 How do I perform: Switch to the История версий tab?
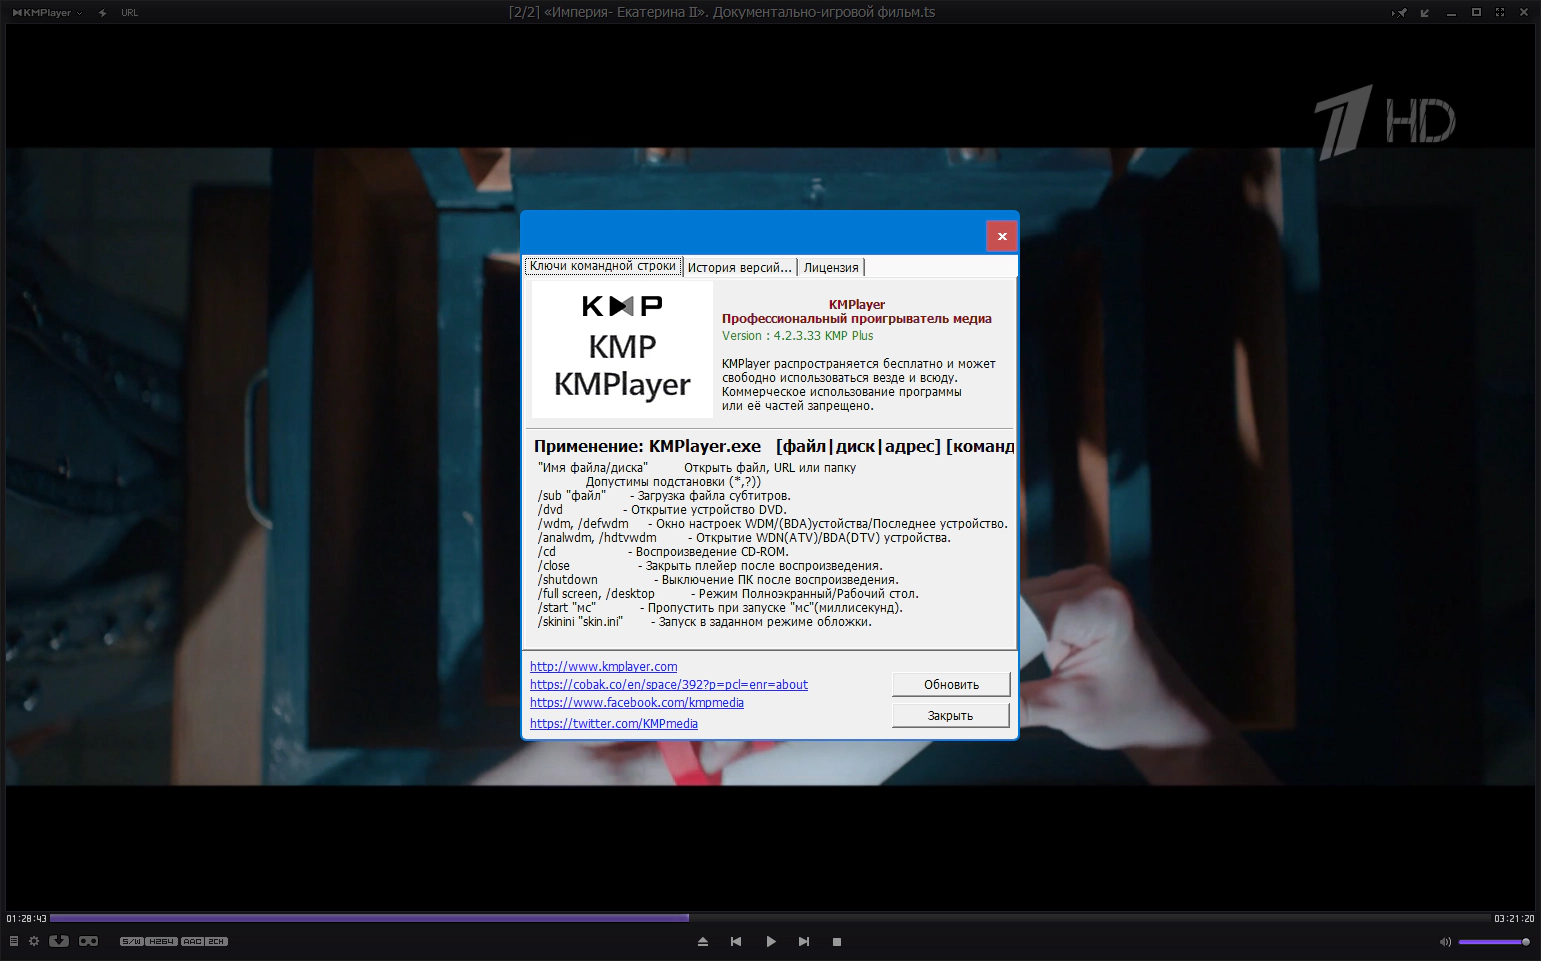[739, 267]
